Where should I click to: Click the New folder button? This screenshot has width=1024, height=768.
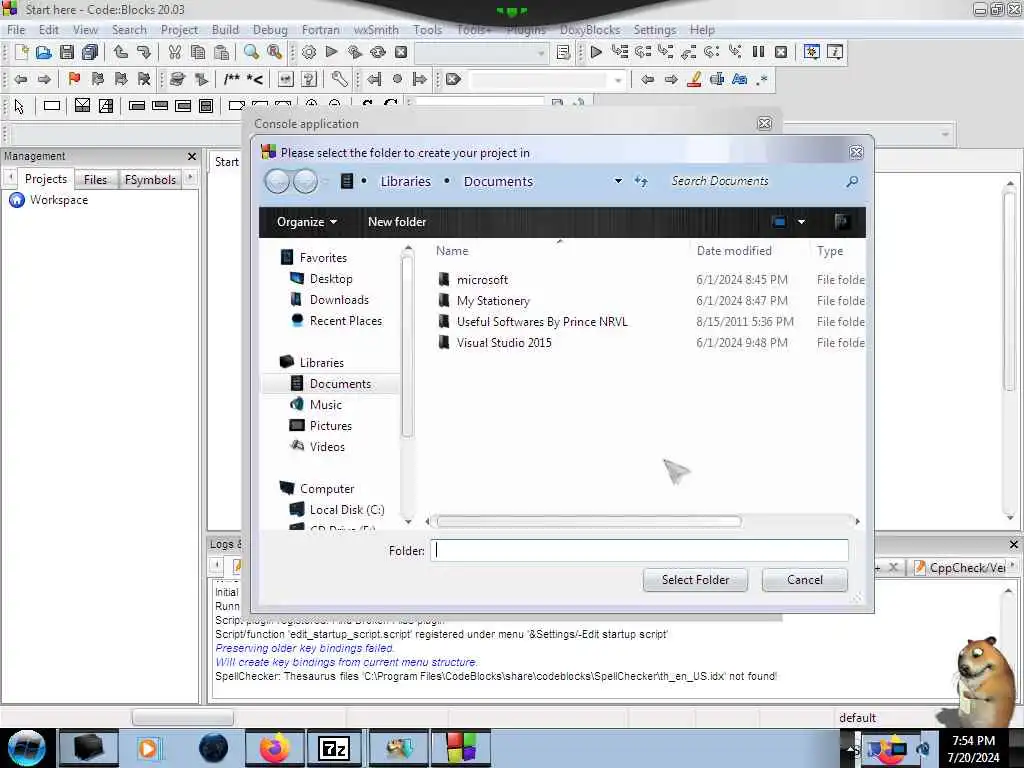click(397, 222)
